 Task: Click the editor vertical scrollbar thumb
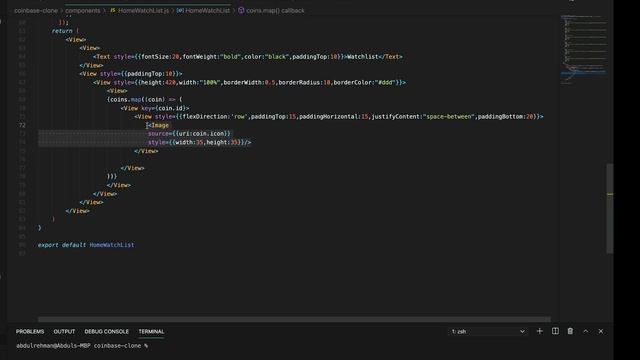pos(610,208)
